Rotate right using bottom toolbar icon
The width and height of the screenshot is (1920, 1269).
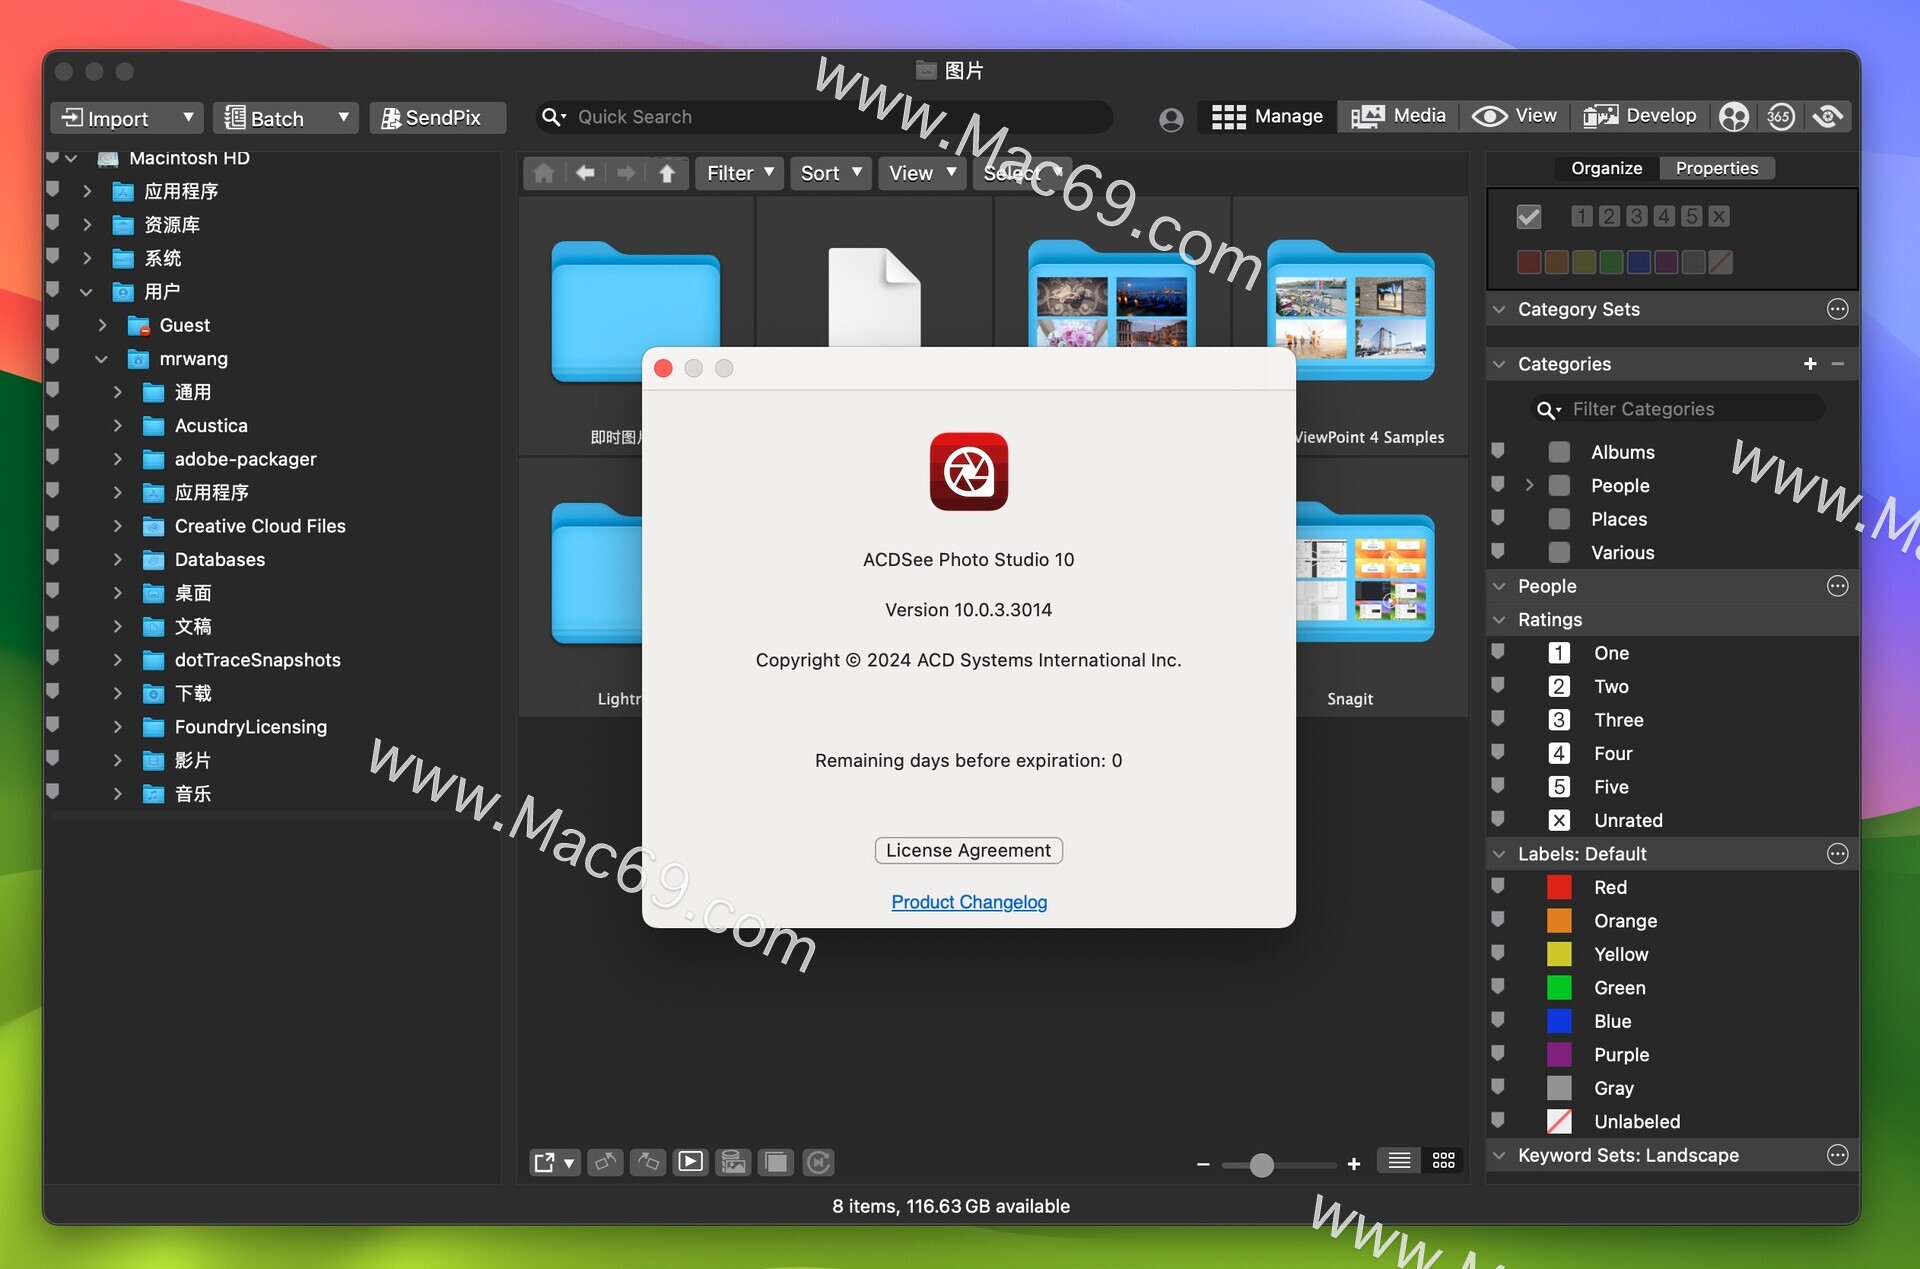tap(648, 1162)
